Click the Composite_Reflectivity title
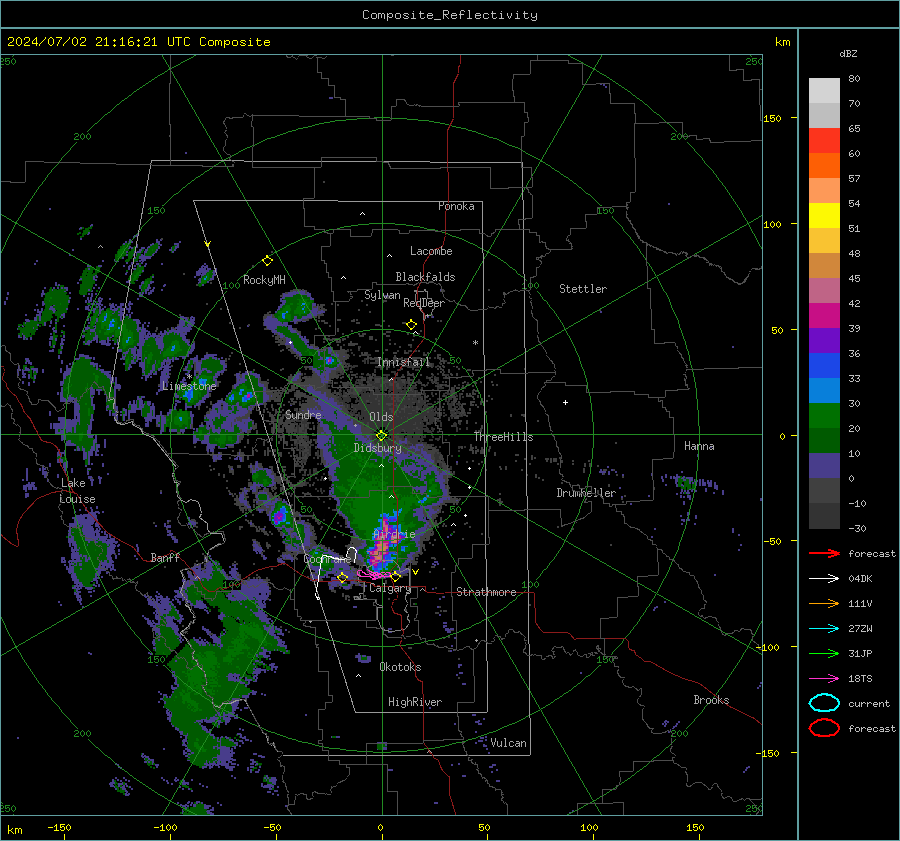 [449, 15]
